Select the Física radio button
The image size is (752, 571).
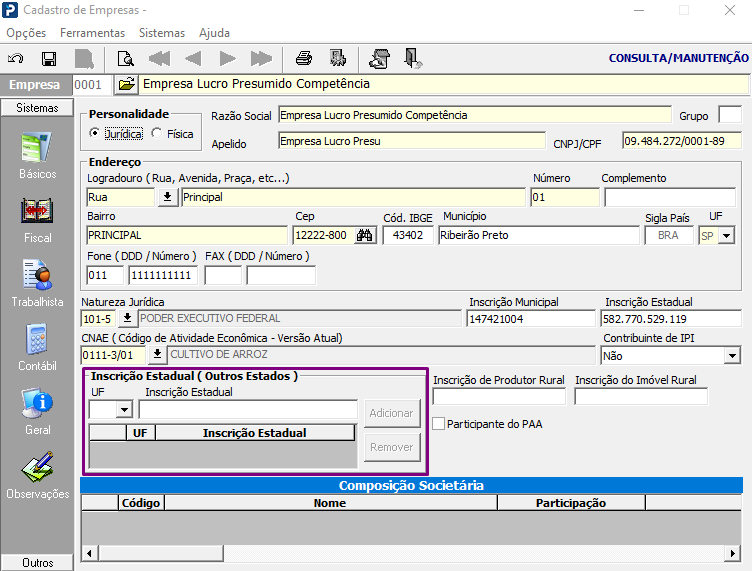tap(156, 133)
